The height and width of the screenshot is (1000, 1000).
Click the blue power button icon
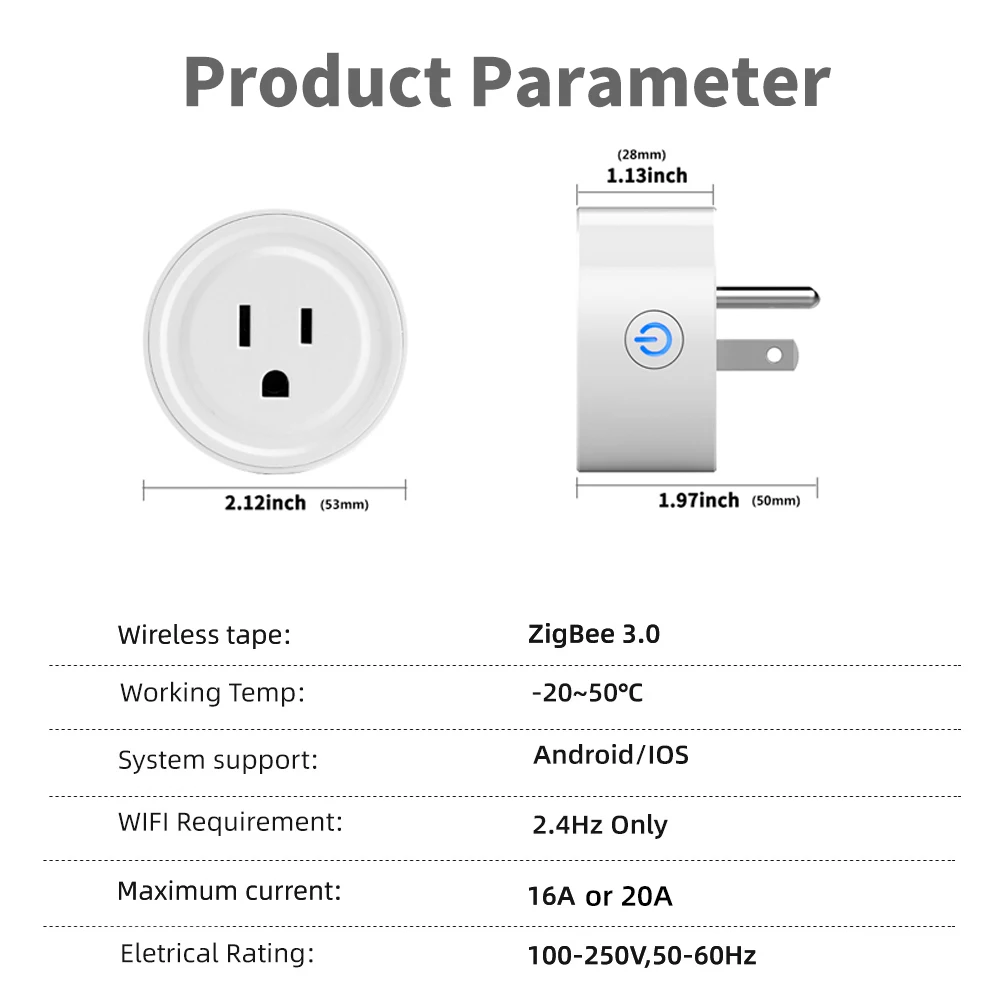point(654,339)
